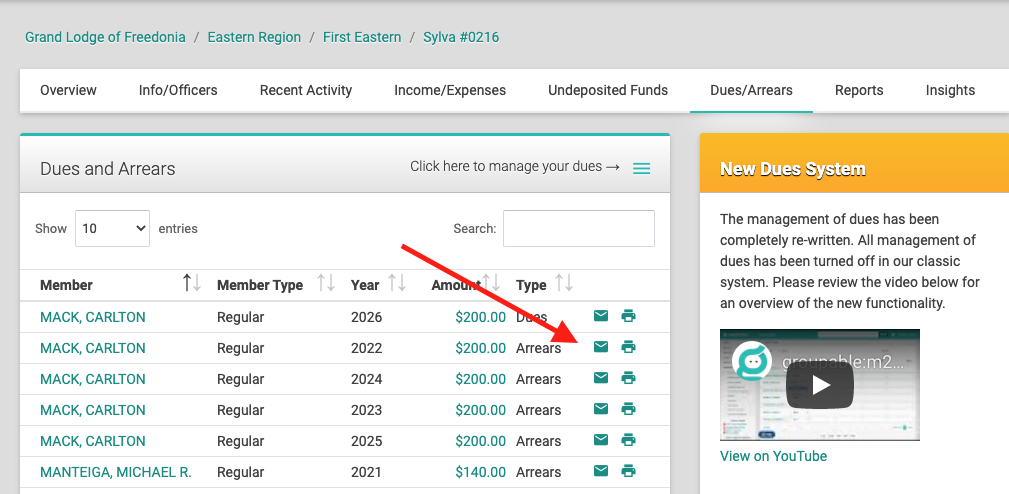Sort table by Member column
The image size is (1009, 494).
click(192, 284)
